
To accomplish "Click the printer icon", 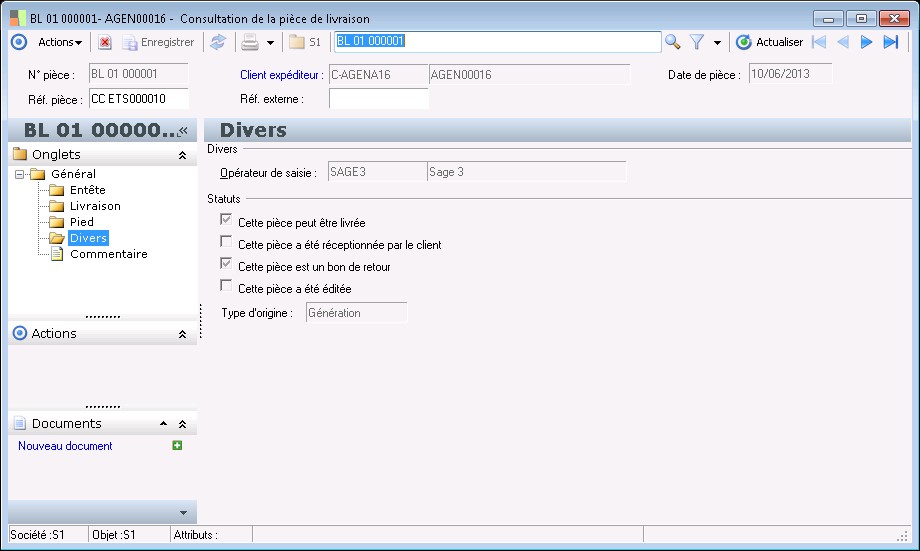I will pos(249,42).
